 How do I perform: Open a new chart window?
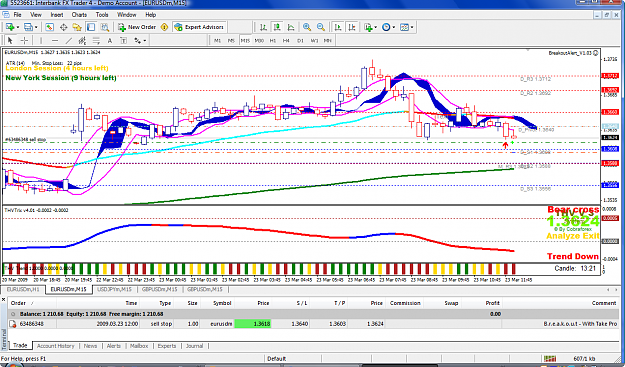9,27
